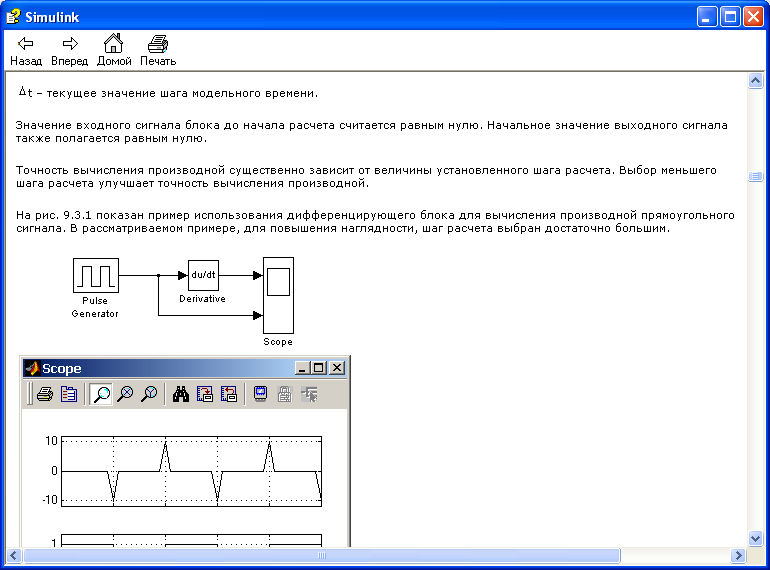Screen dimensions: 770x570
Task: Click Scope save axes settings icon
Action: pyautogui.click(x=205, y=394)
